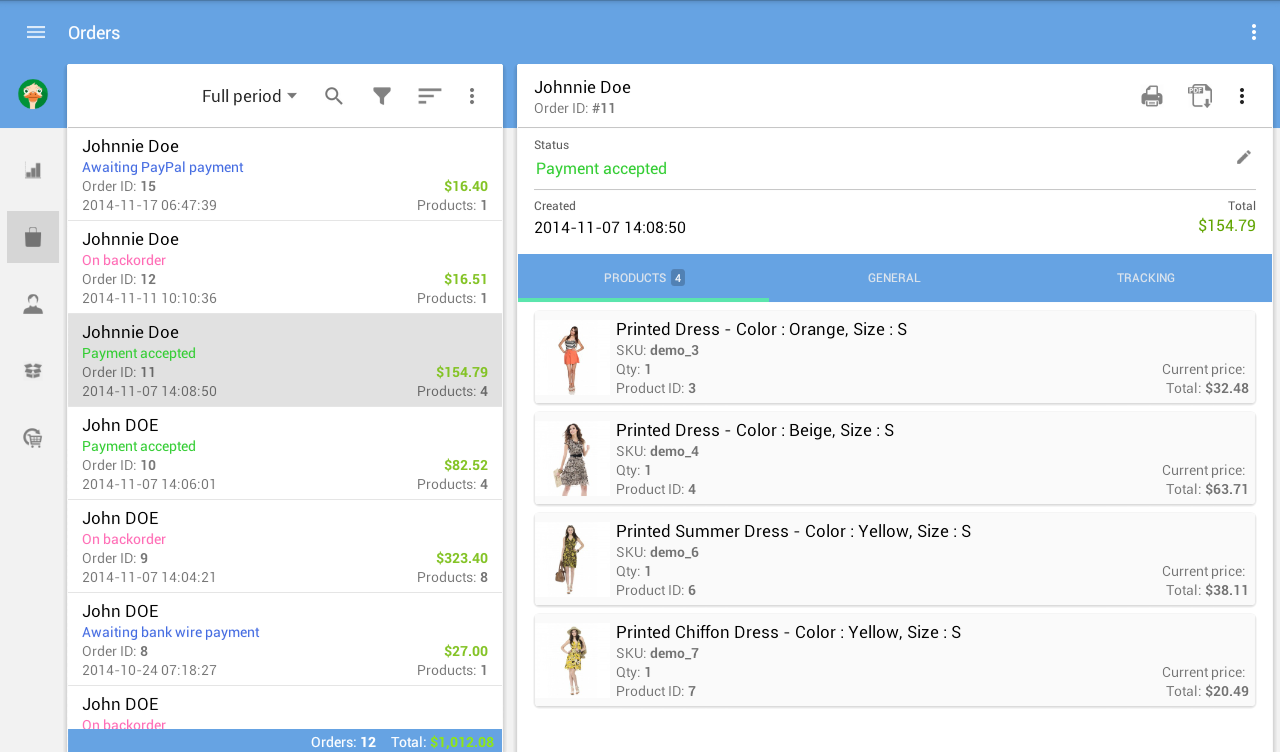1280x752 pixels.
Task: Click the chiffon dress demo_7 thumbnail
Action: tap(573, 660)
